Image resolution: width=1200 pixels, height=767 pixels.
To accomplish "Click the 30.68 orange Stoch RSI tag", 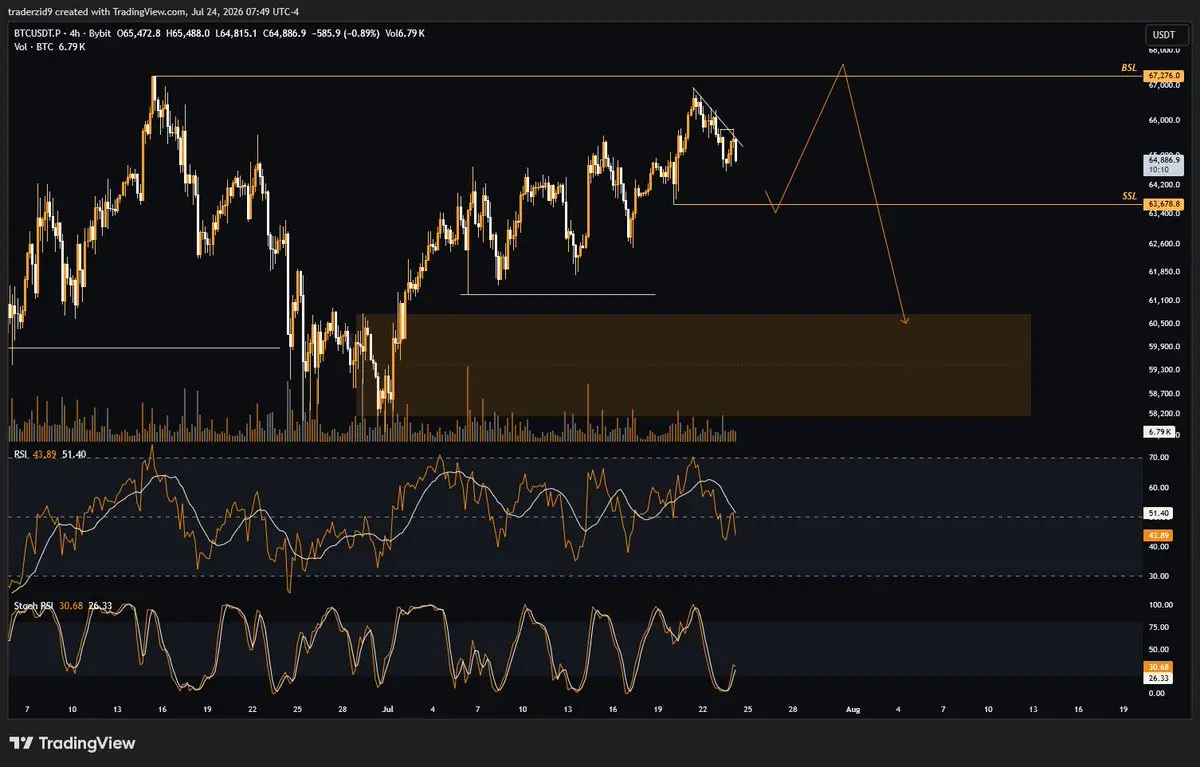I will [1159, 666].
